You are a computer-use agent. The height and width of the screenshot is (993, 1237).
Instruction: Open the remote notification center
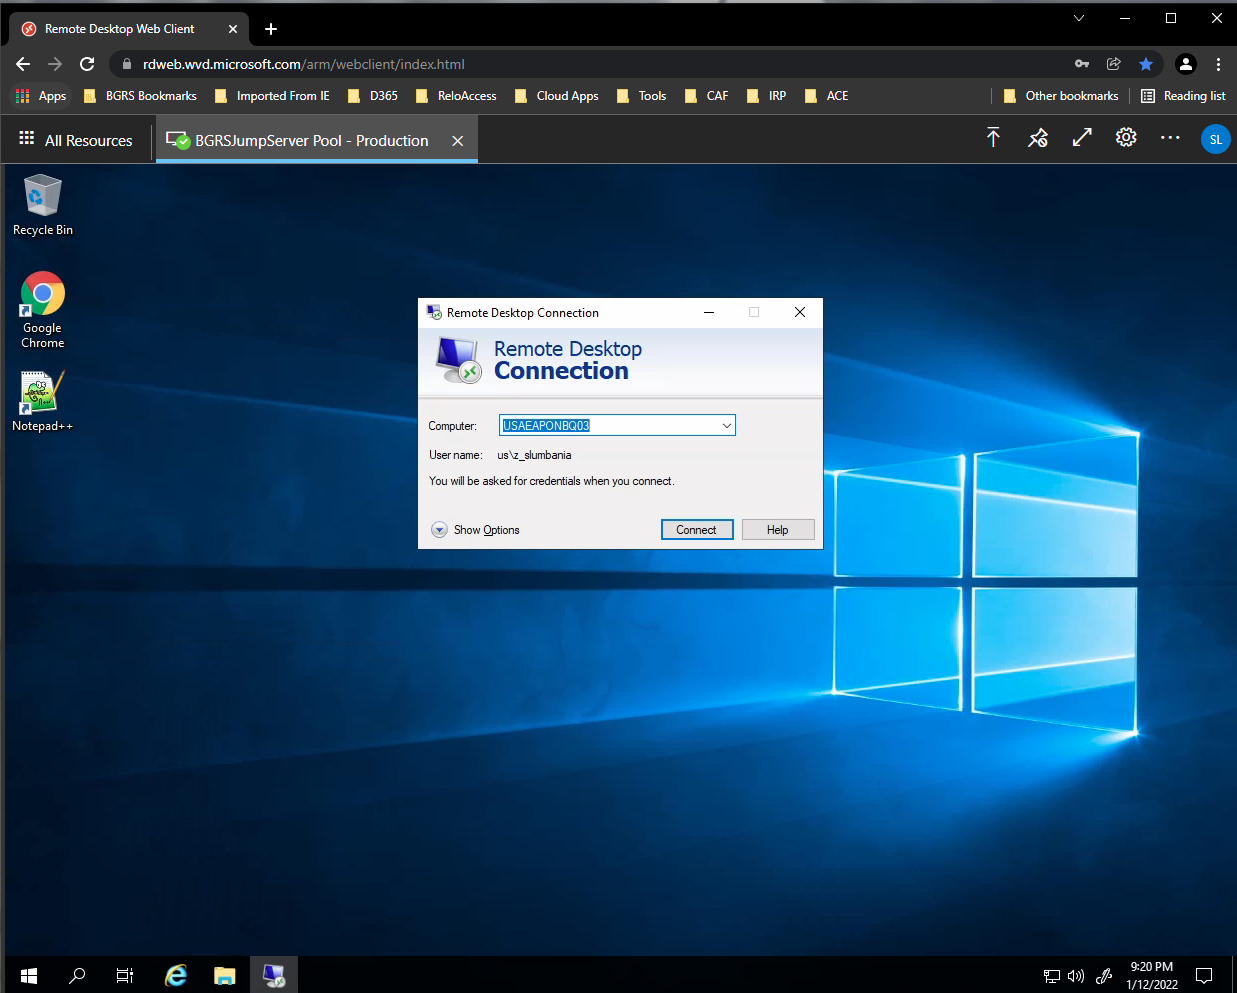pyautogui.click(x=1204, y=976)
